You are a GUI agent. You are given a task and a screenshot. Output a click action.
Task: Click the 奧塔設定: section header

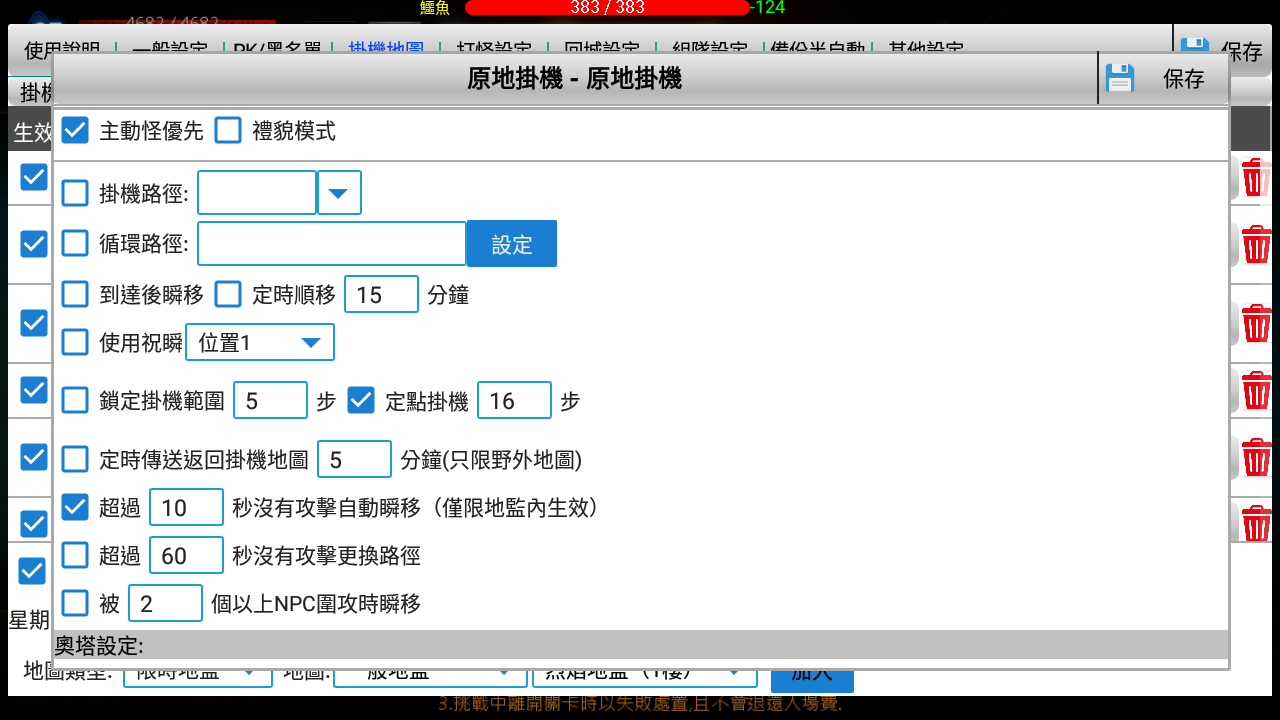pos(641,645)
